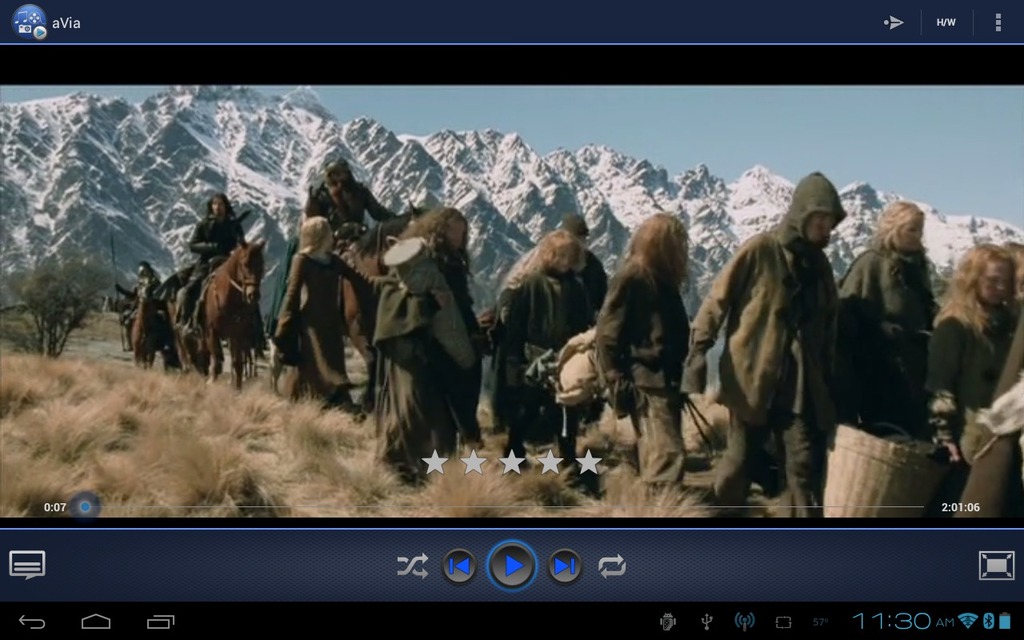This screenshot has width=1024, height=640.
Task: Click the 57° temperature indicator
Action: click(820, 622)
